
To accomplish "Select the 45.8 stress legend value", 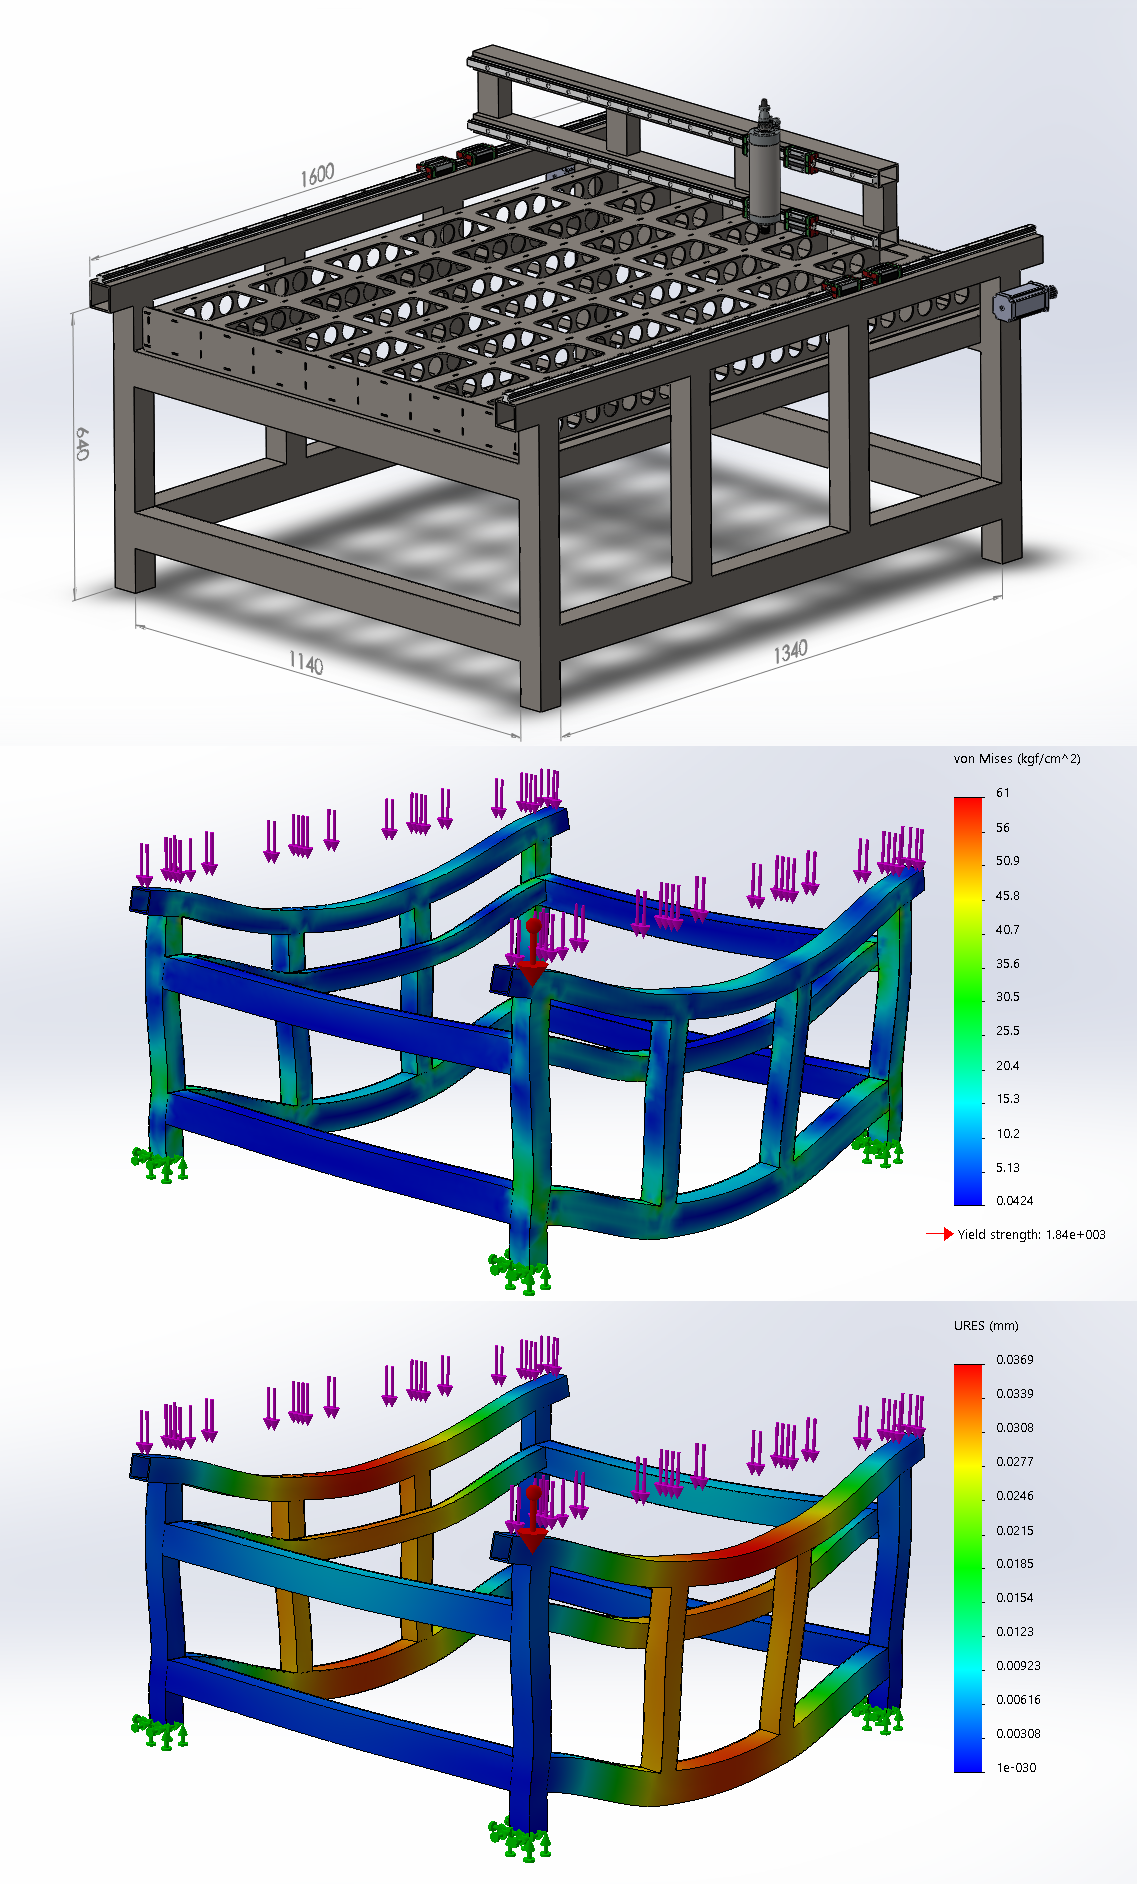I will [1008, 896].
